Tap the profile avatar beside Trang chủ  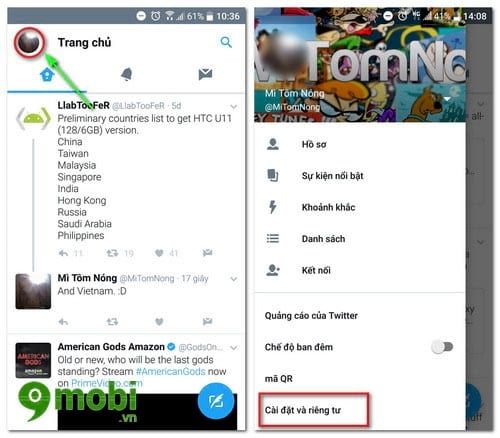[x=29, y=43]
